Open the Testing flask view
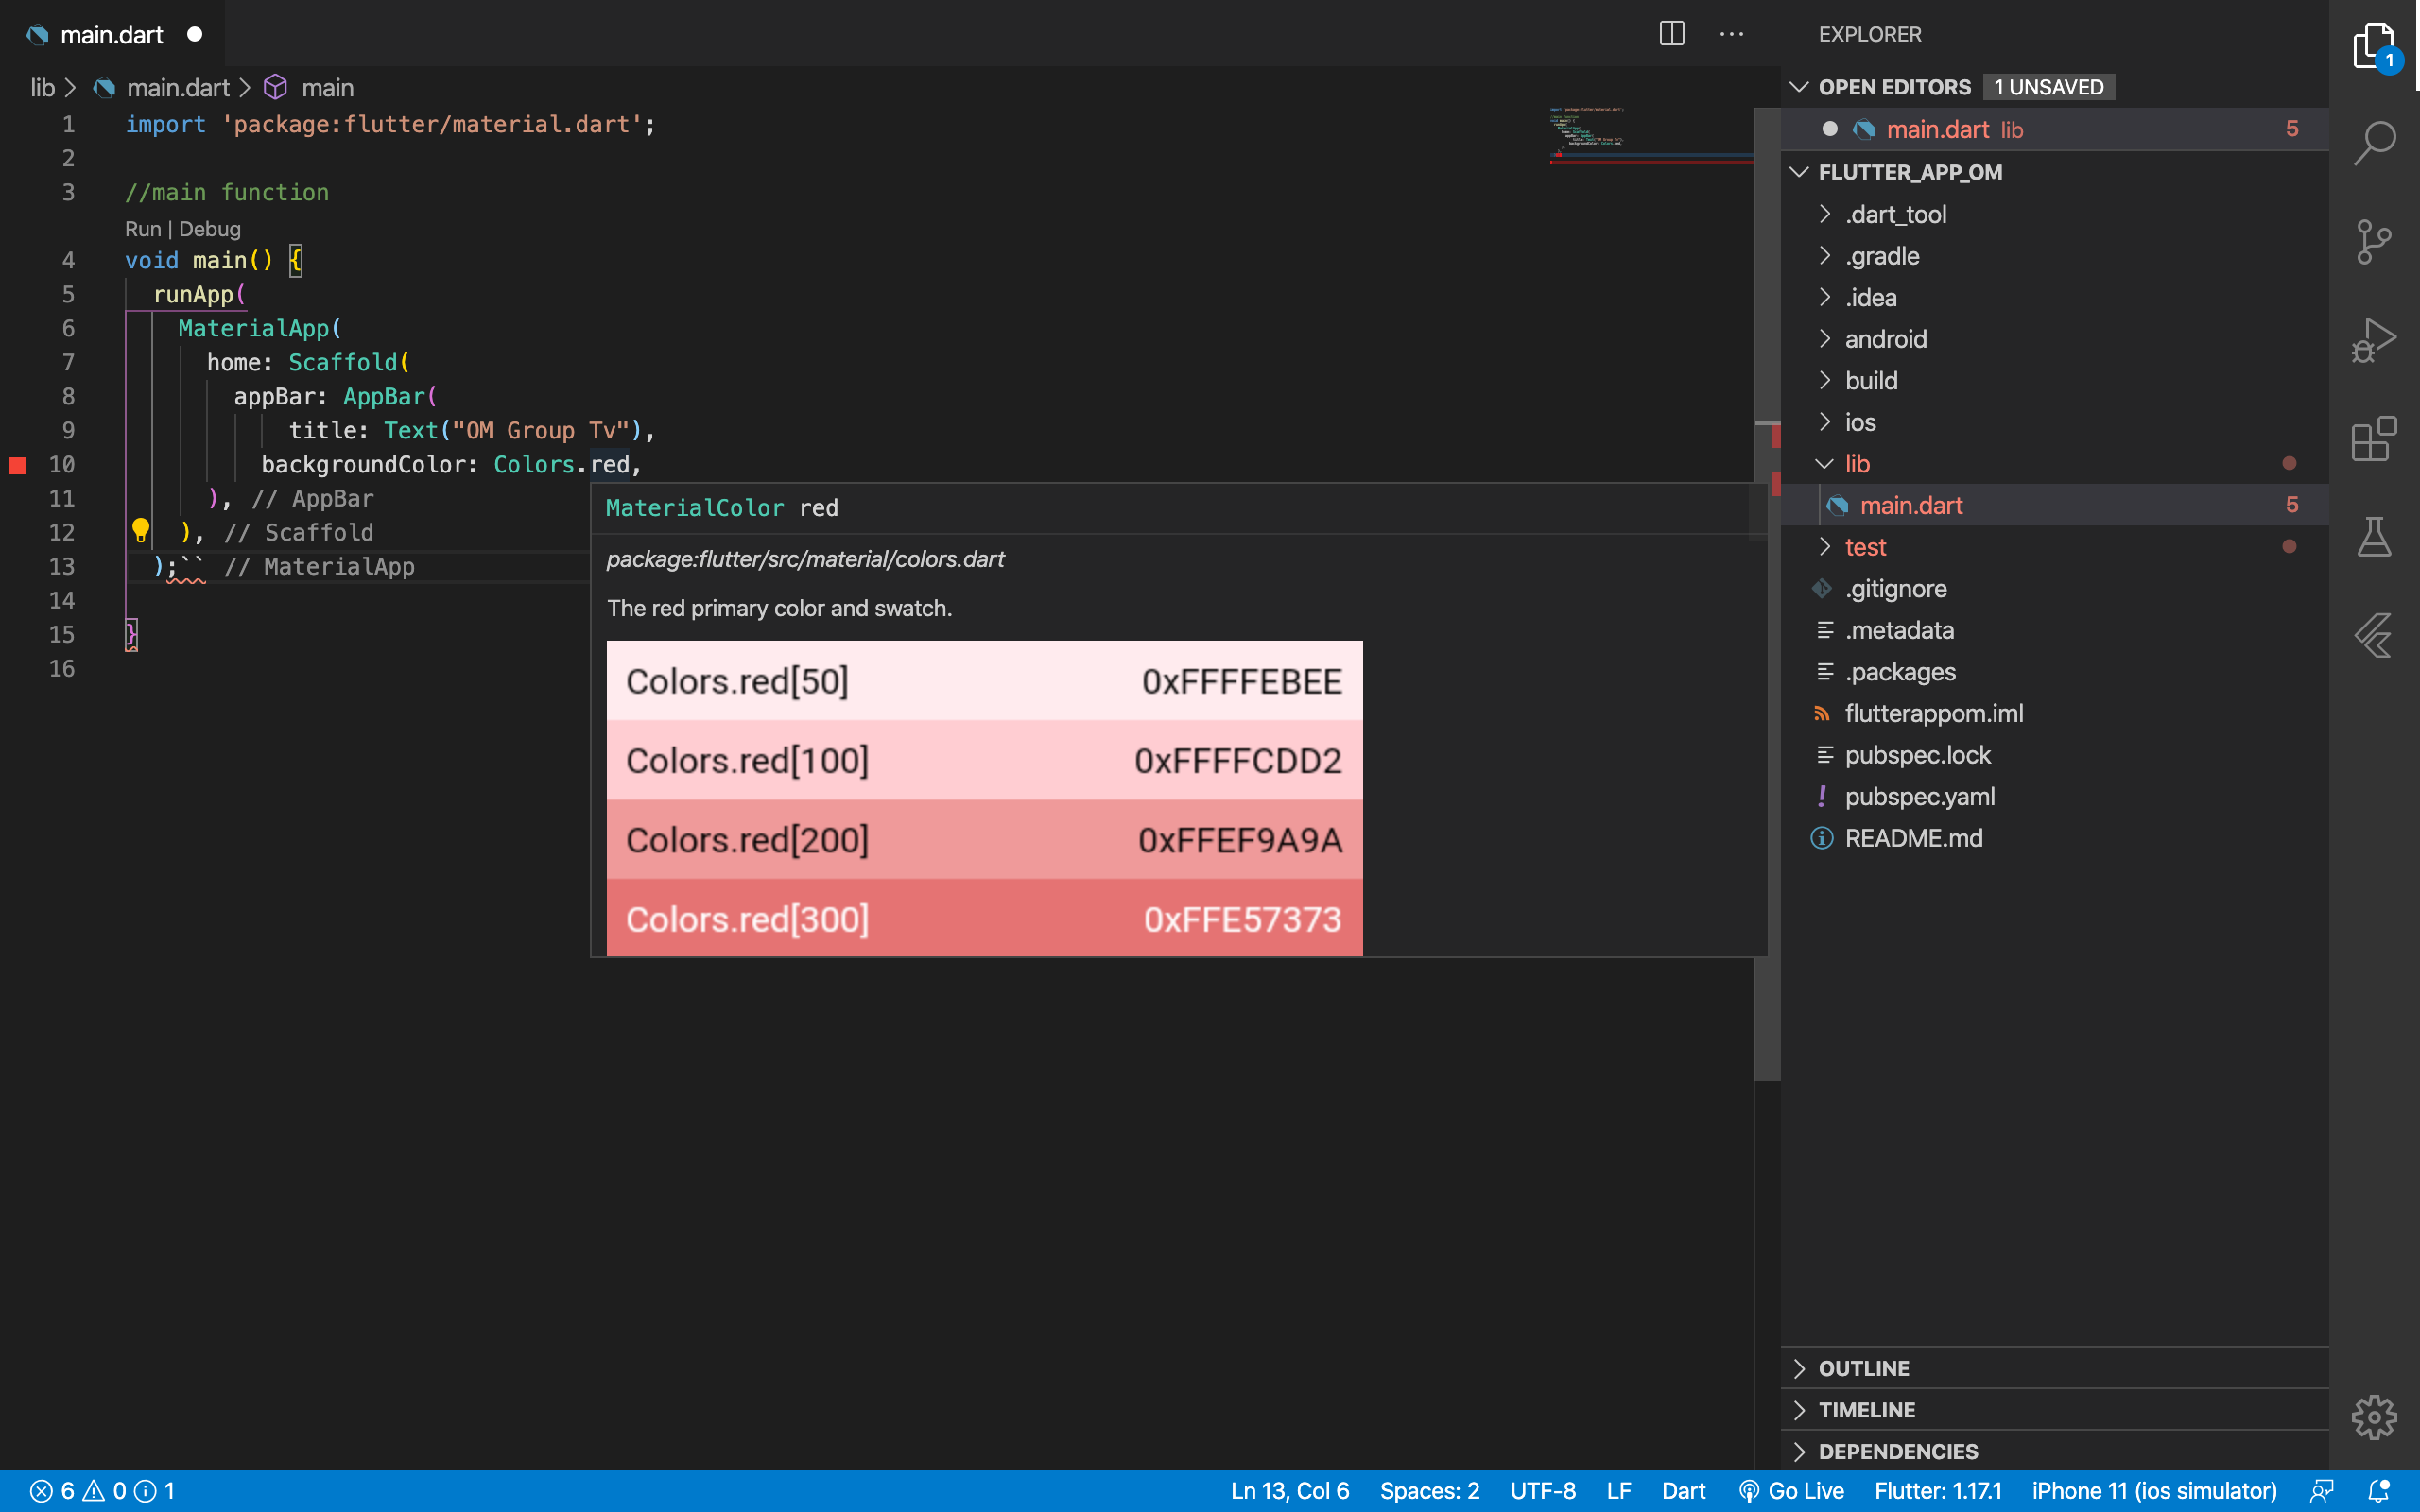Image resolution: width=2420 pixels, height=1512 pixels. [2374, 537]
